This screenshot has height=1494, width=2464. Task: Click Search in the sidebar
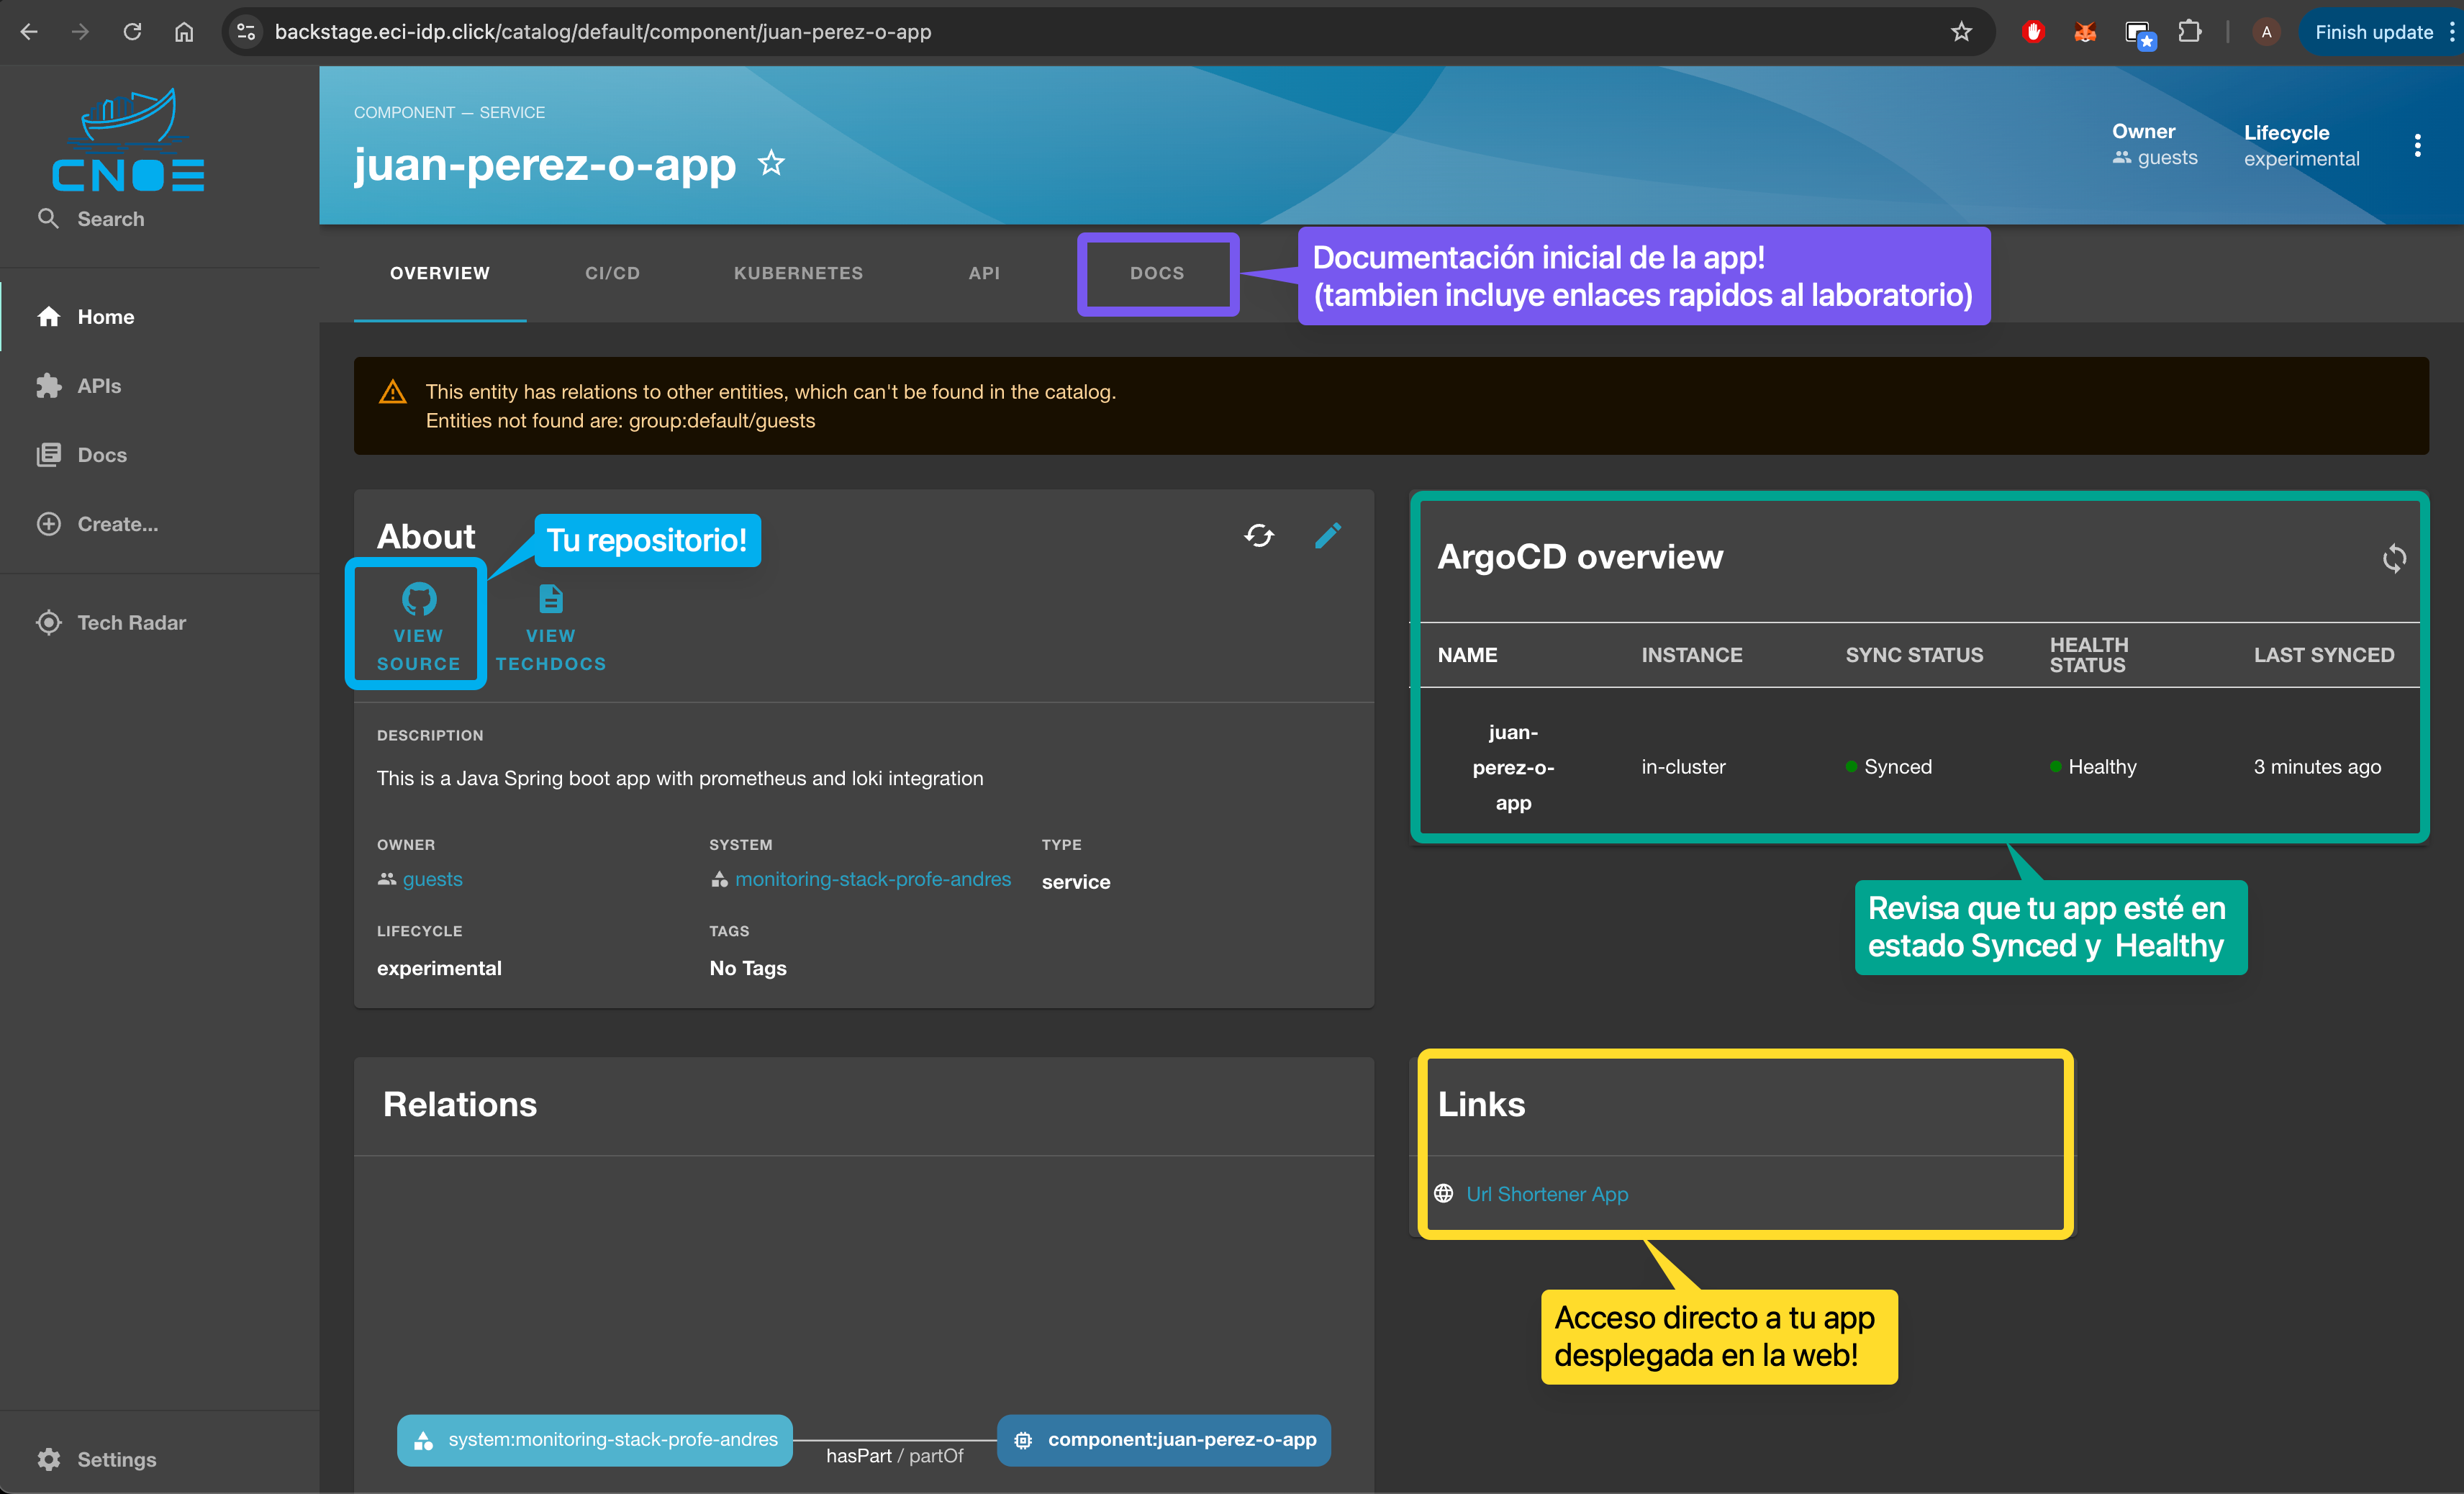click(110, 219)
